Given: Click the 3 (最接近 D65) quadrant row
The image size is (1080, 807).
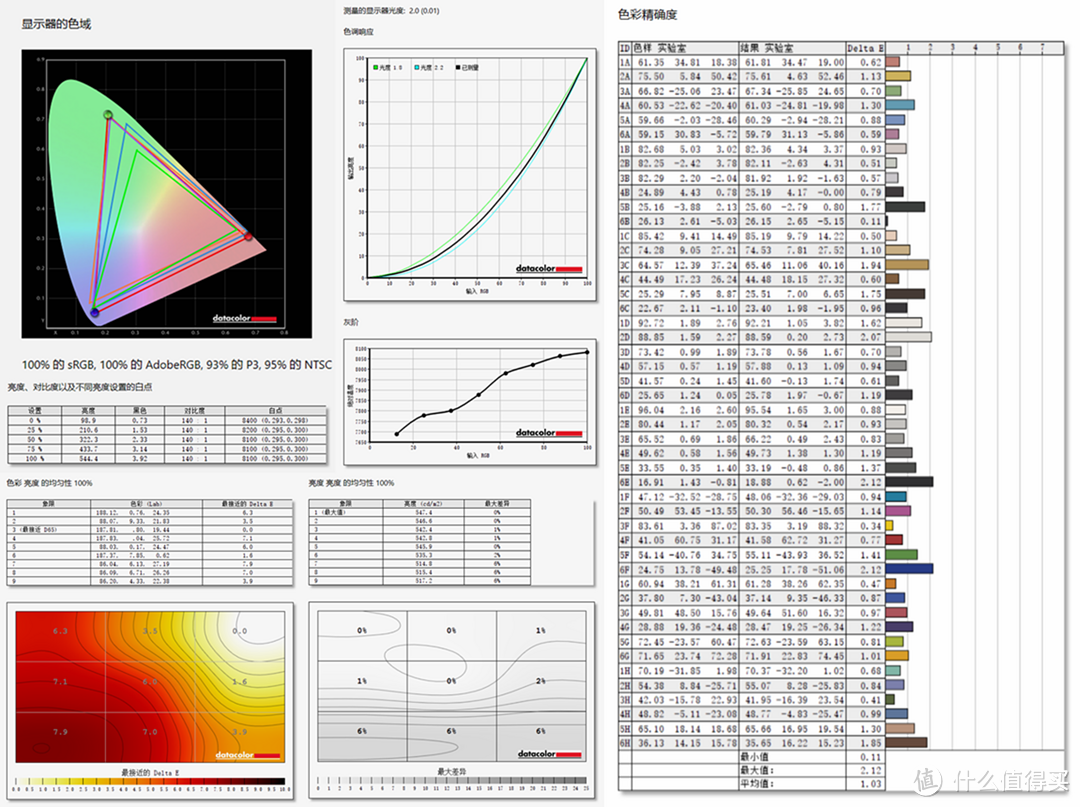Looking at the screenshot, I should pyautogui.click(x=149, y=530).
